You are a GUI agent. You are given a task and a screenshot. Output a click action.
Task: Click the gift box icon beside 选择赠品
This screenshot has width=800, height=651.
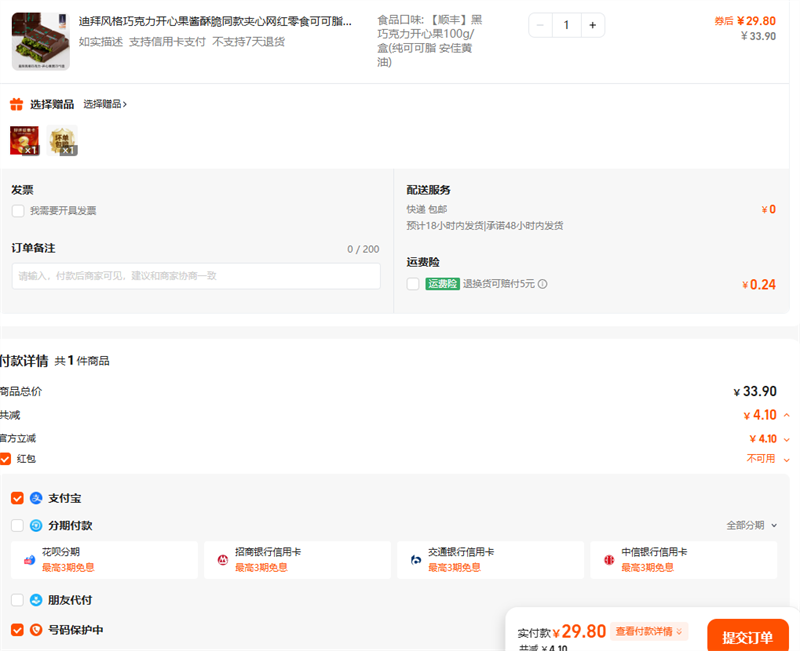coord(16,104)
